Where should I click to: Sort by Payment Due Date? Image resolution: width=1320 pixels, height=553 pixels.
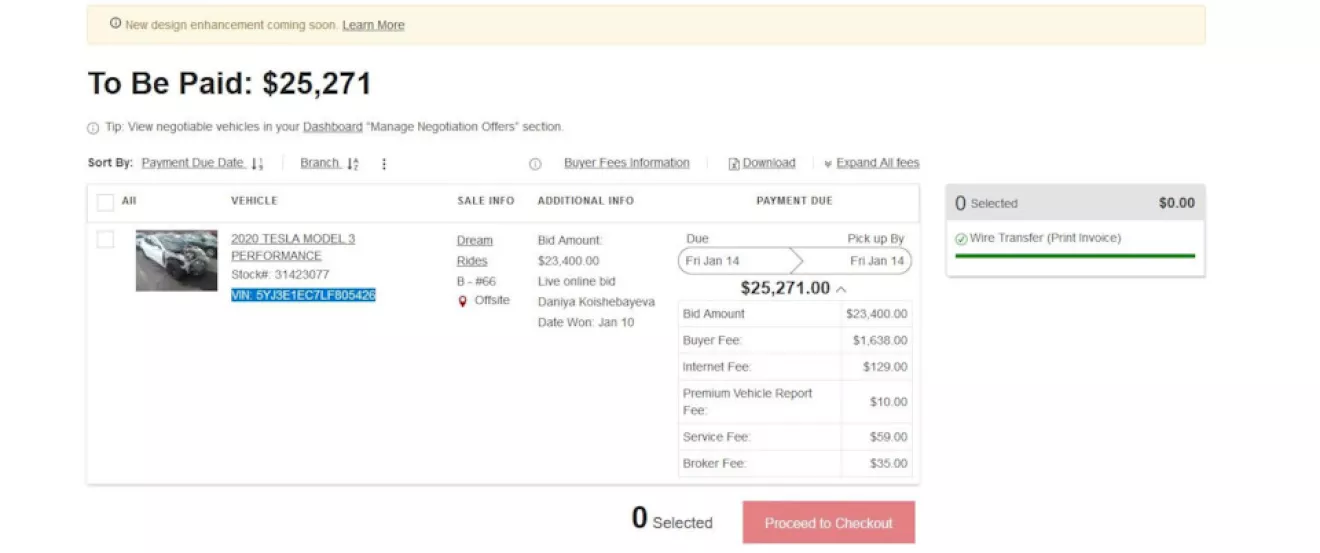(192, 163)
